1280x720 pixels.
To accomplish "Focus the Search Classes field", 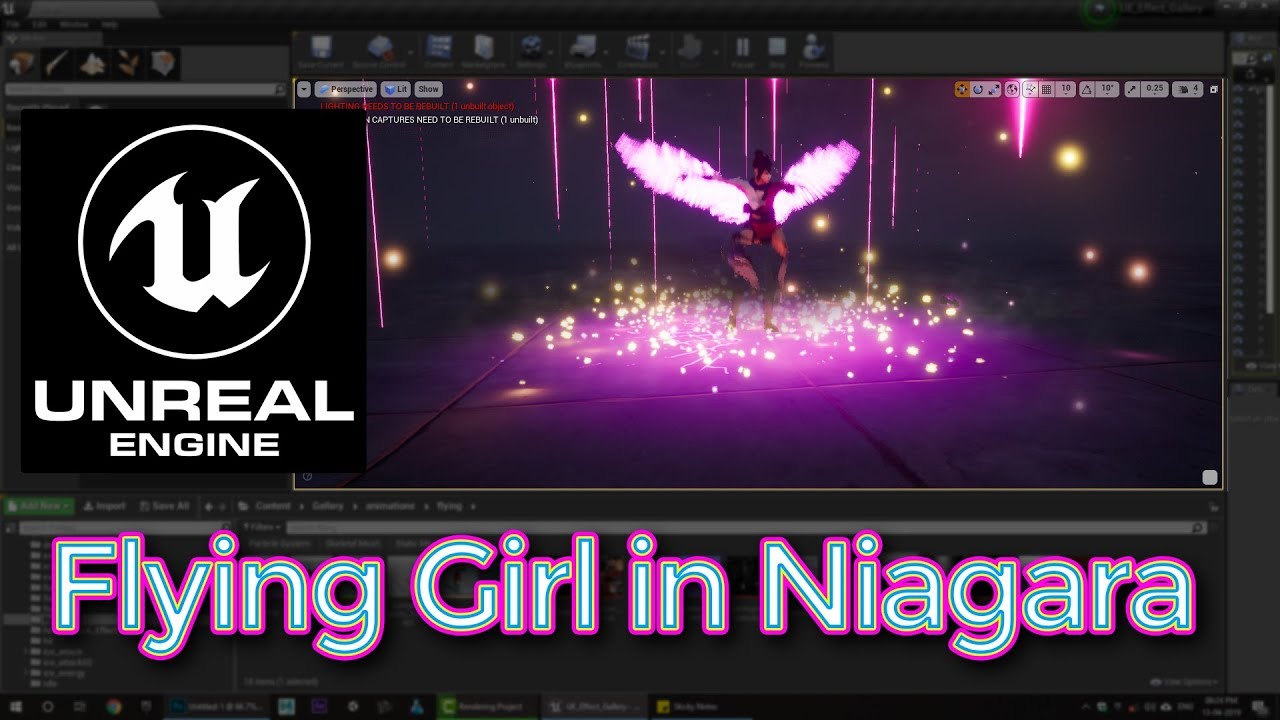I will [x=146, y=90].
